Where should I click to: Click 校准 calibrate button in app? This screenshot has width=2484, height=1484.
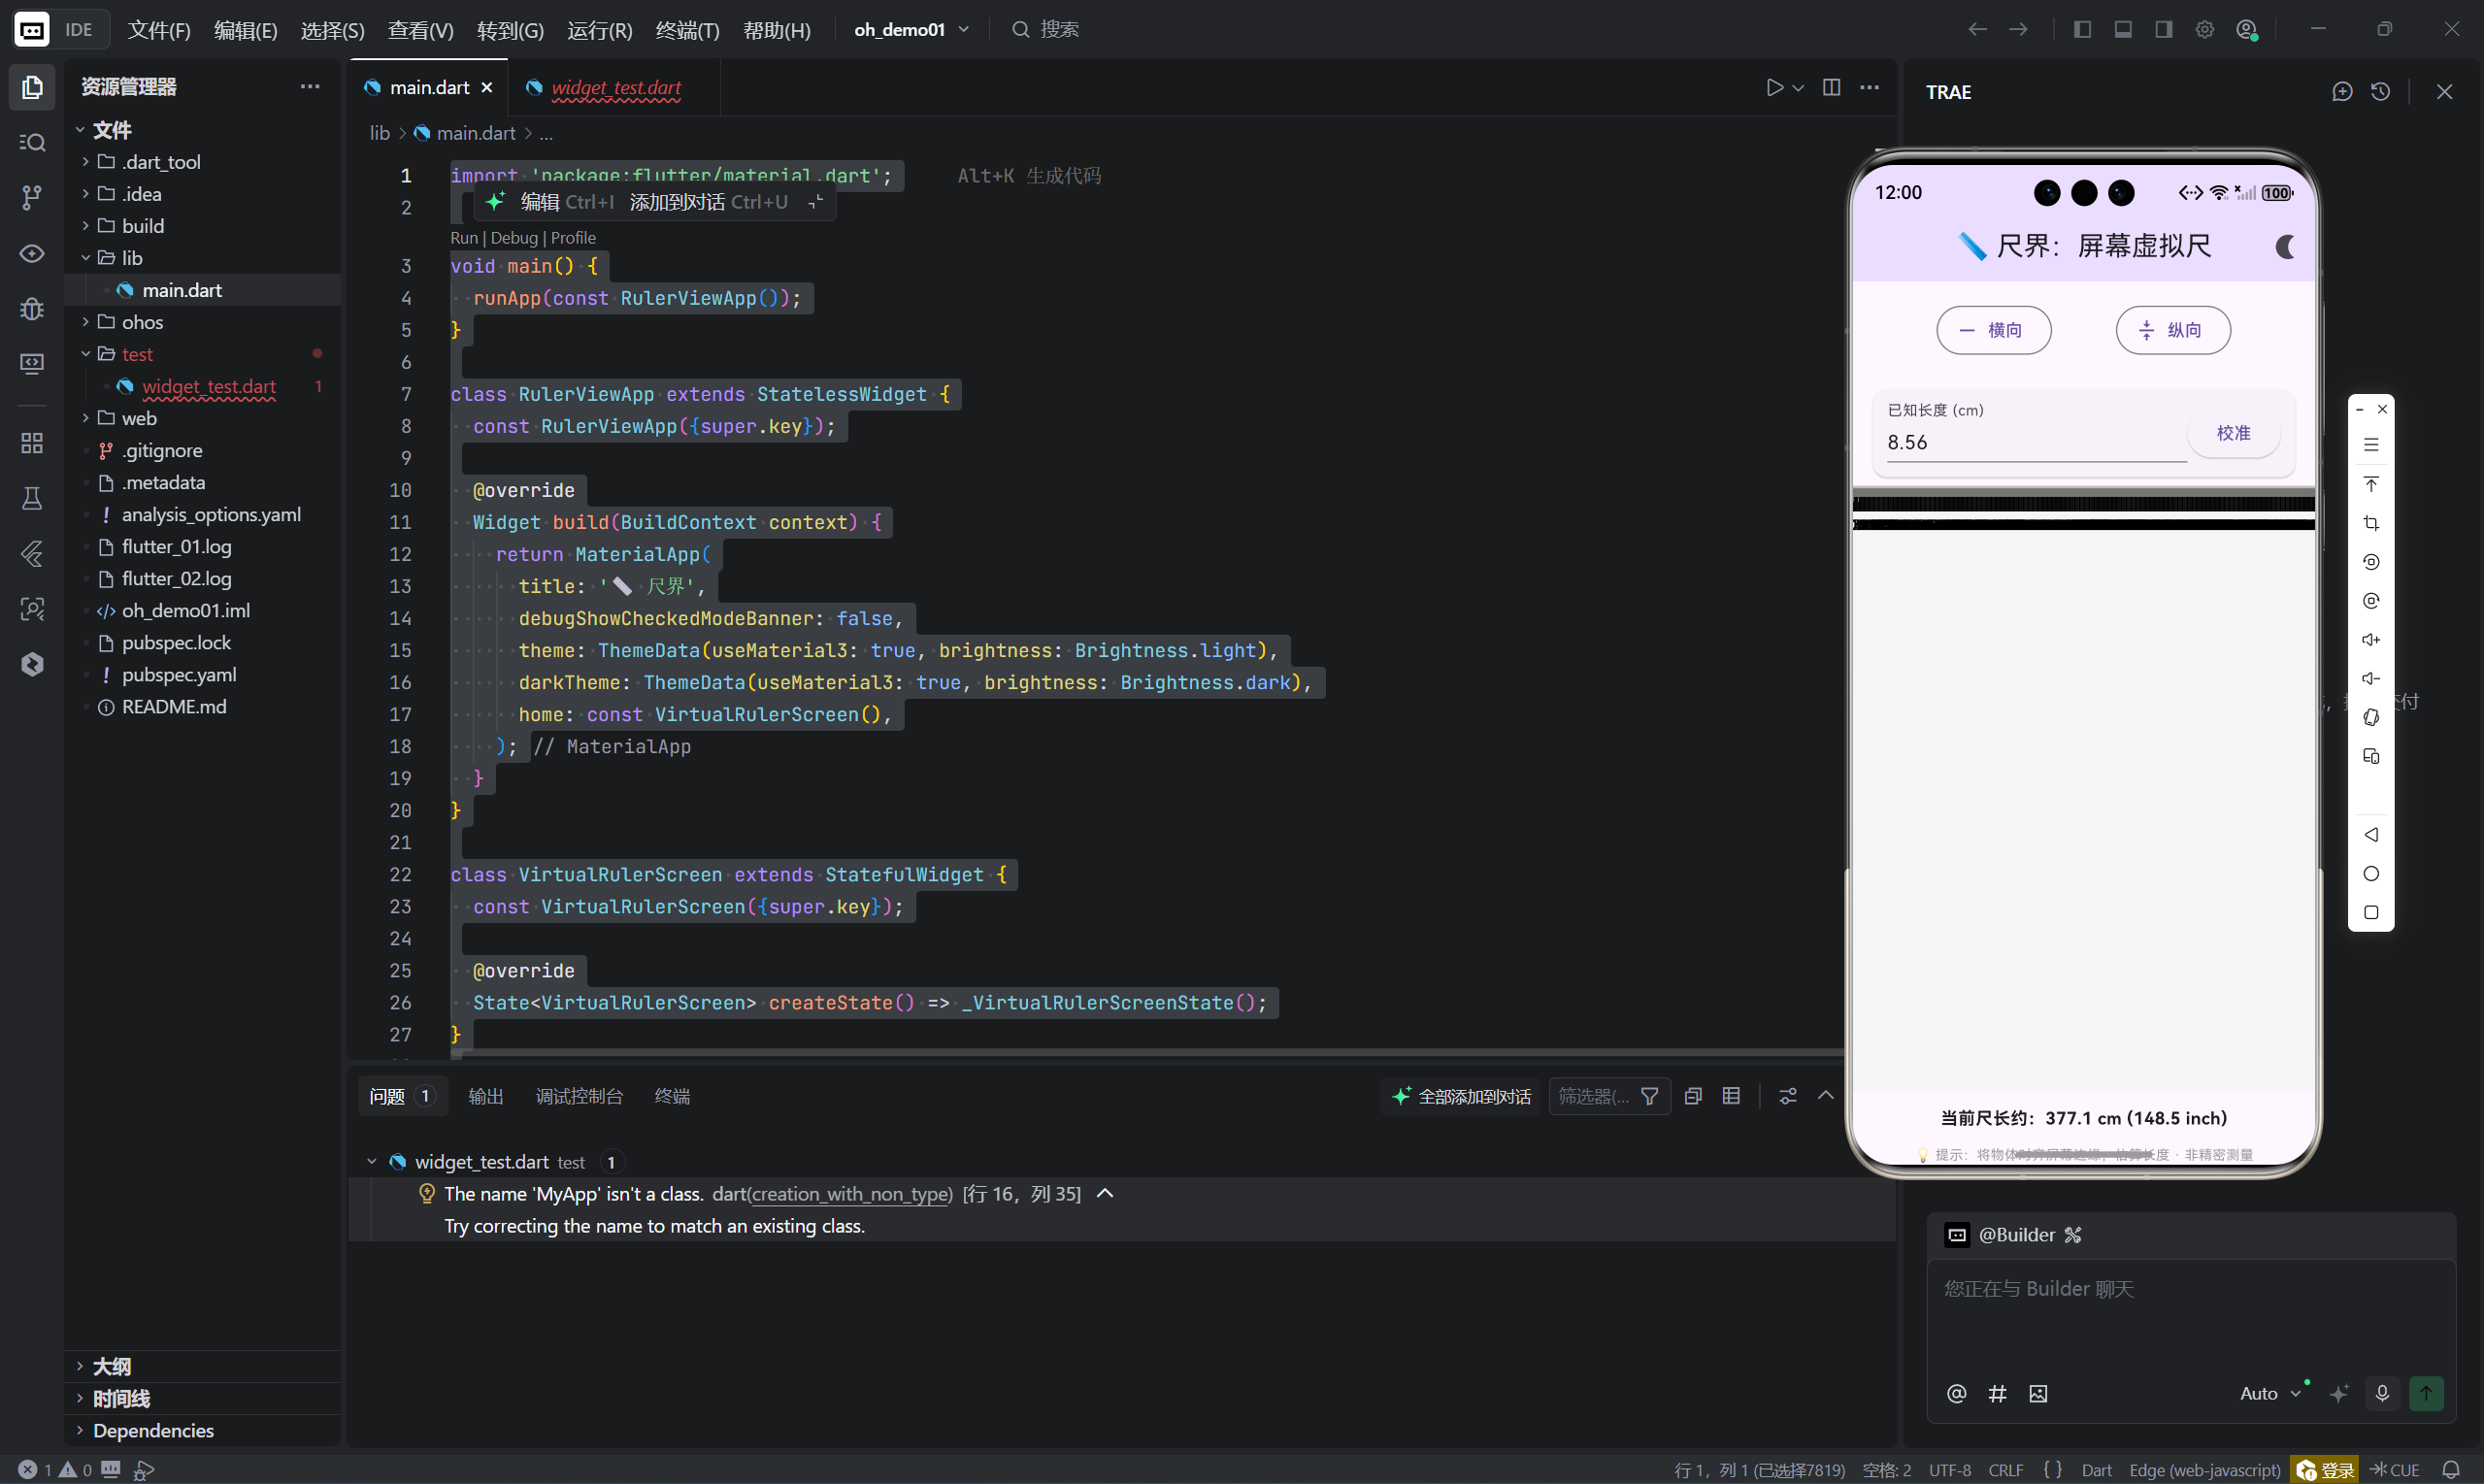2233,433
